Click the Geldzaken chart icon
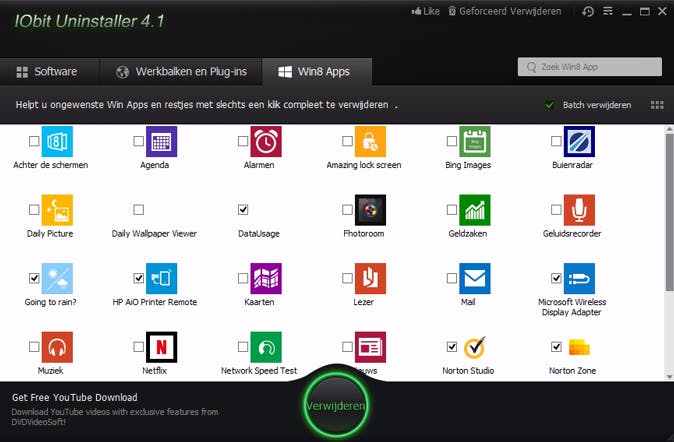The height and width of the screenshot is (442, 674). [x=475, y=210]
